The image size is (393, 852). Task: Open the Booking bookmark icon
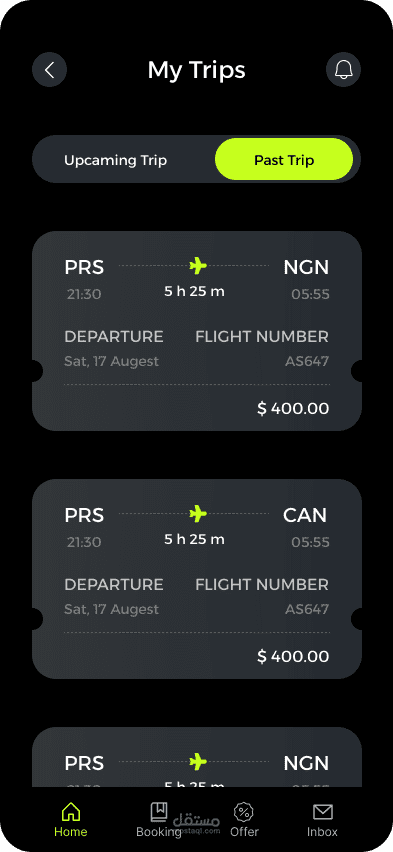(159, 812)
